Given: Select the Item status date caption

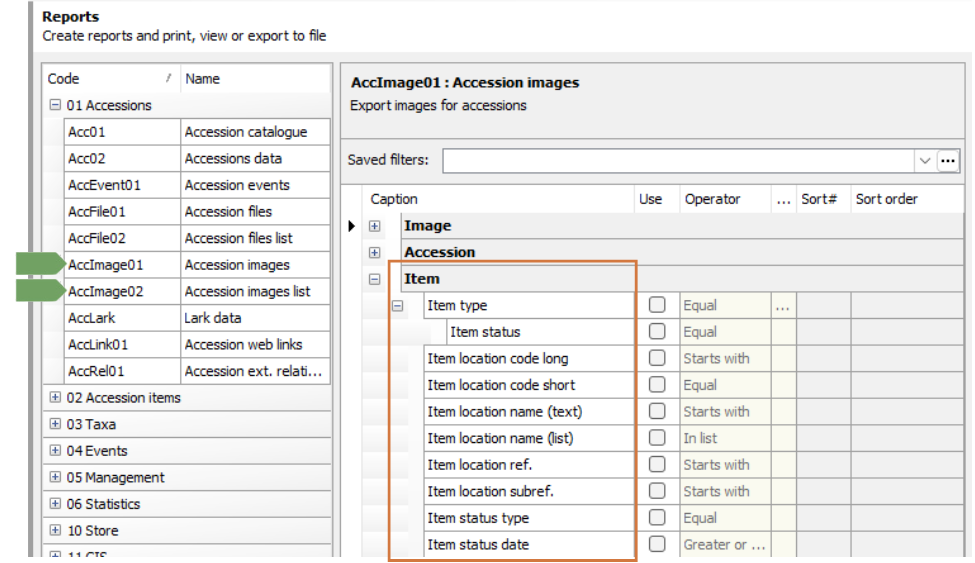Looking at the screenshot, I should [529, 544].
